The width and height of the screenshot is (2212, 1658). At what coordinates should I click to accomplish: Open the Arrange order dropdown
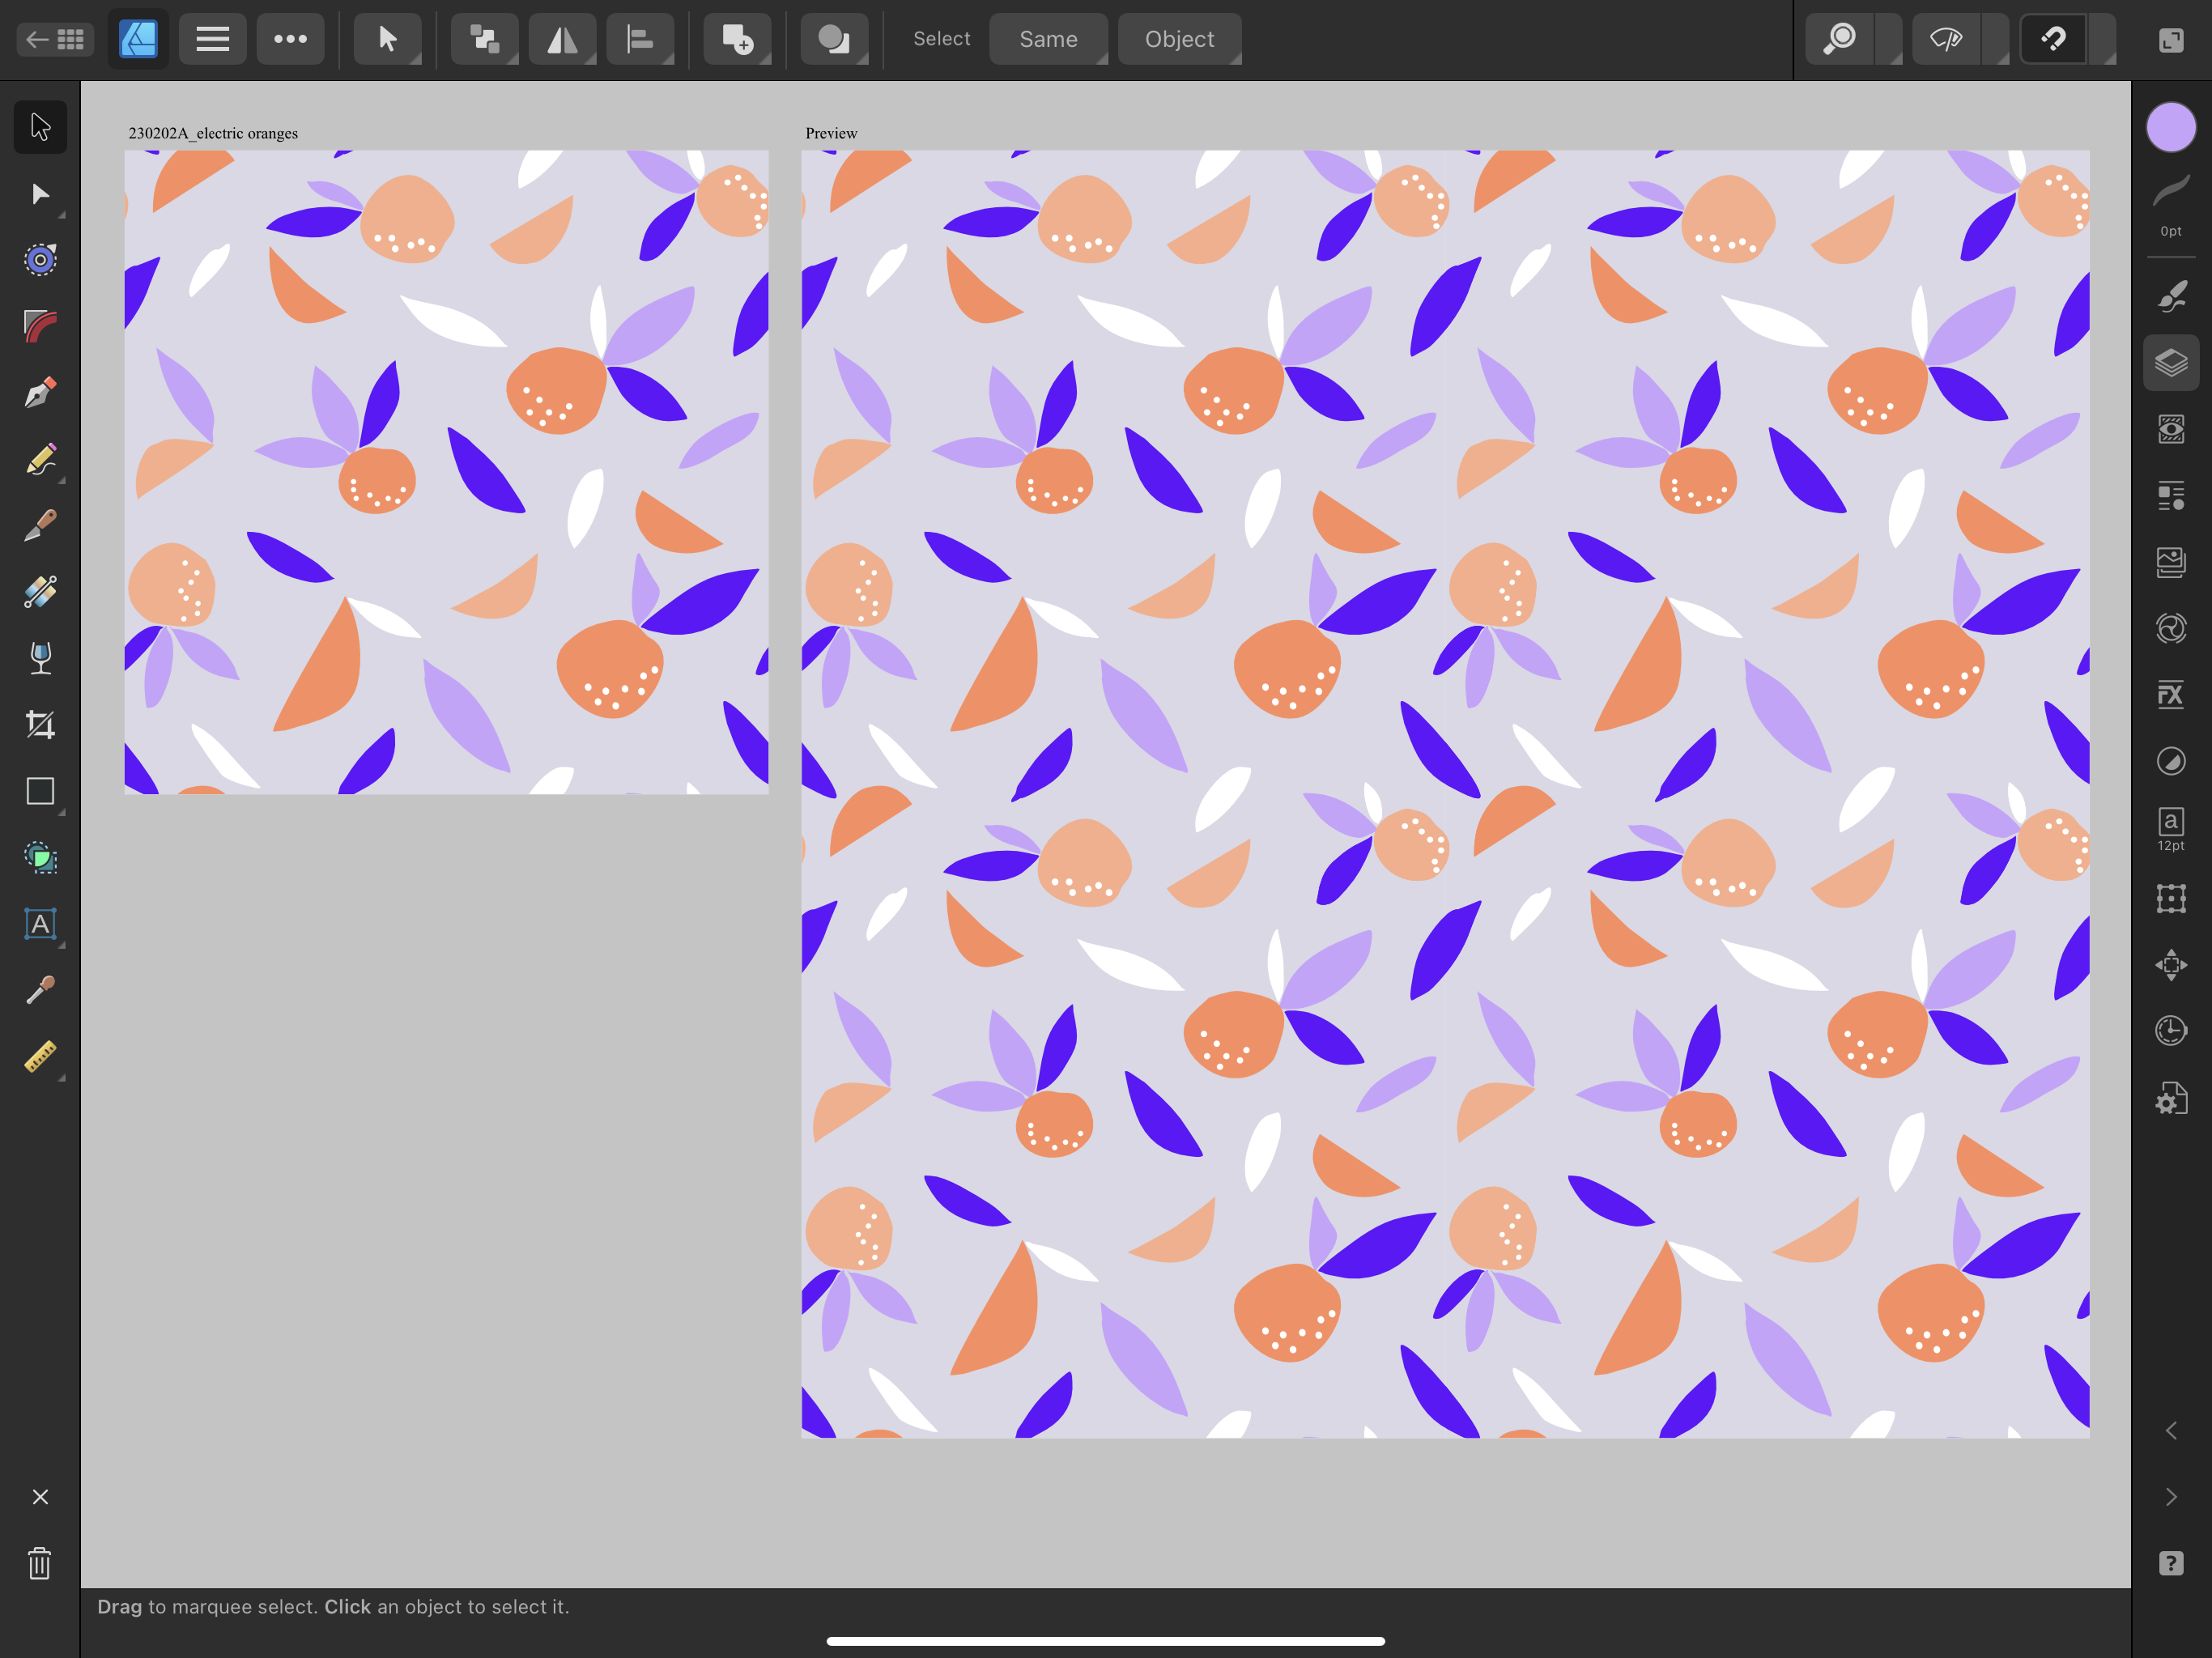pyautogui.click(x=485, y=39)
